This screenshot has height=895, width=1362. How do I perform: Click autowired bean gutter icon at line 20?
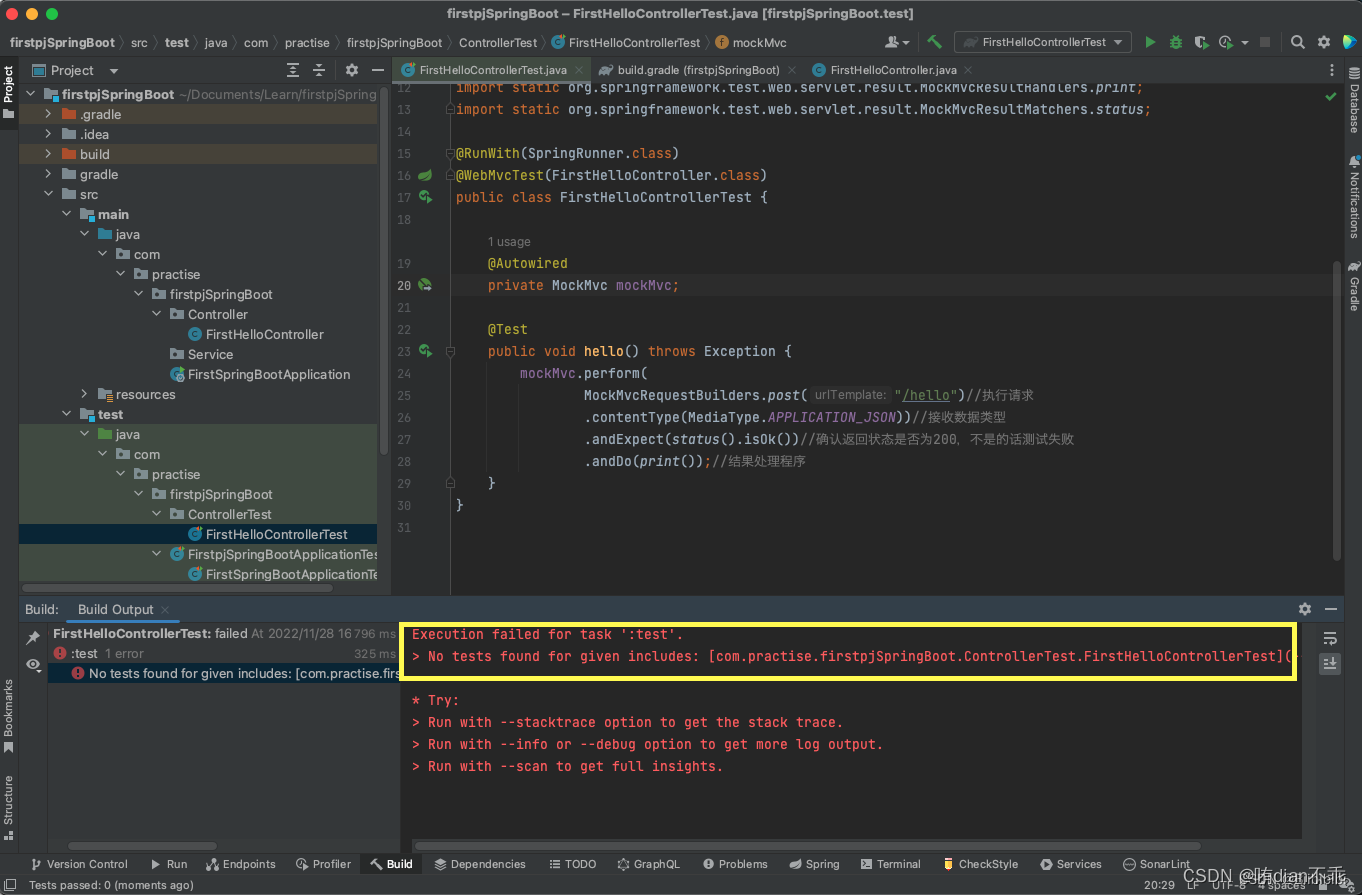point(425,285)
